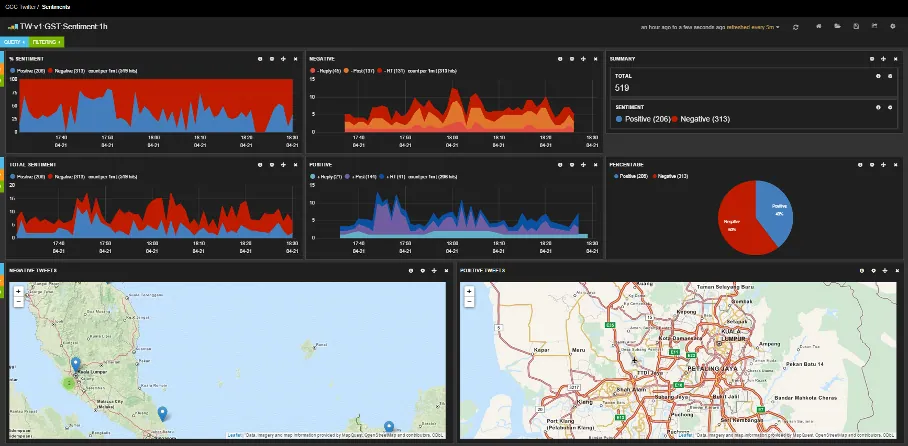Open dashboard settings gear in top bar
Image resolution: width=908 pixels, height=446 pixels.
(x=893, y=27)
